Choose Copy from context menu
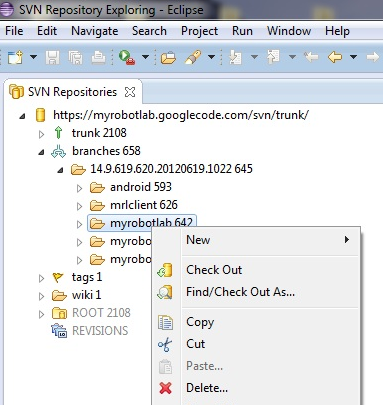383x405 pixels. 255,322
